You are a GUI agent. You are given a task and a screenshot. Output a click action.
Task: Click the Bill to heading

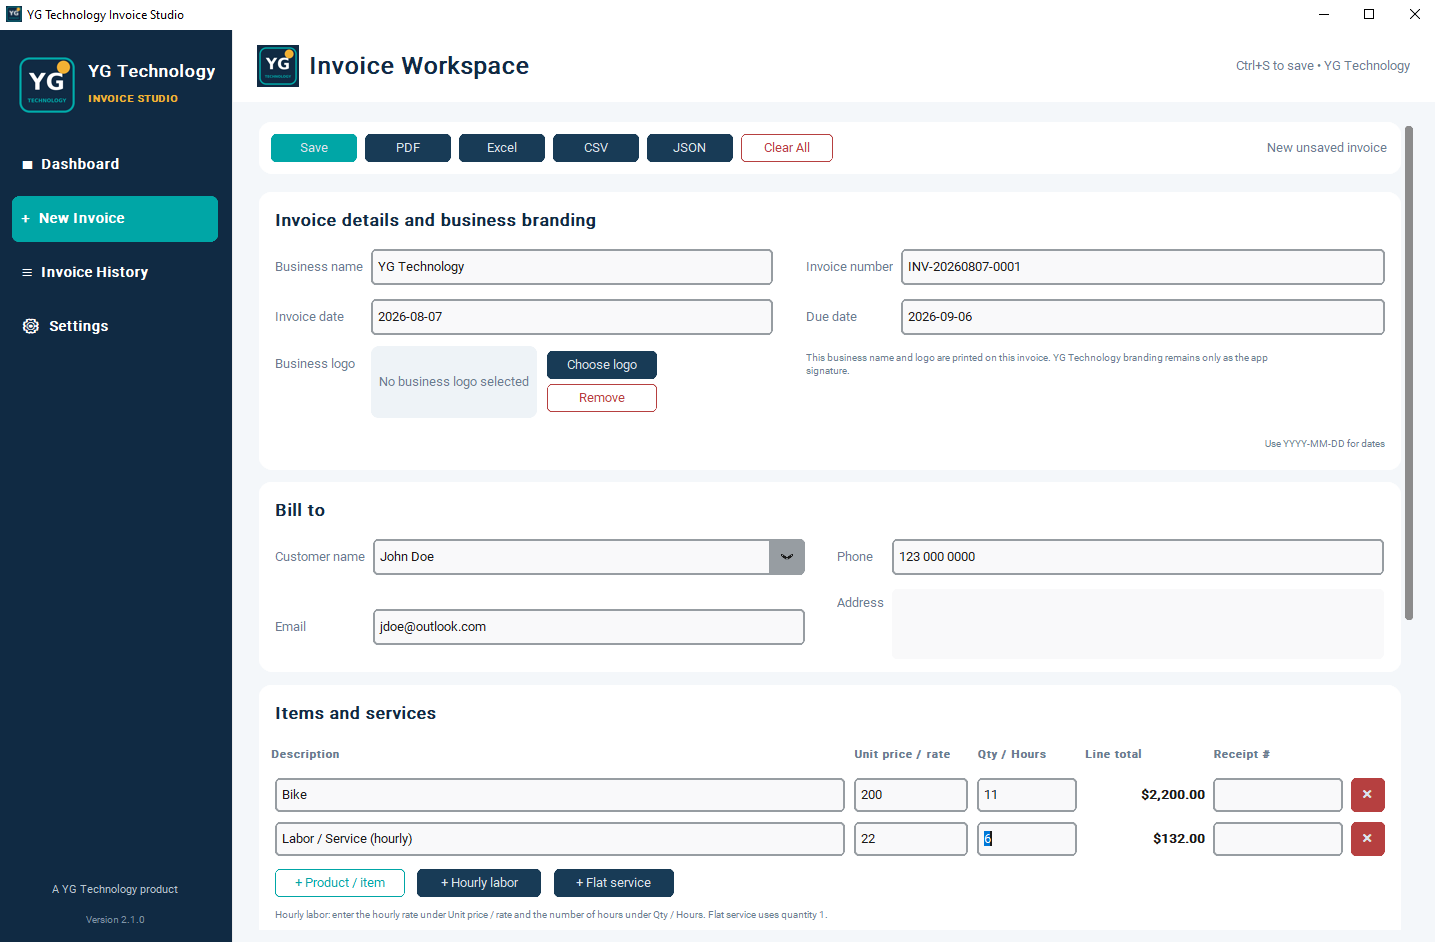[x=300, y=511]
